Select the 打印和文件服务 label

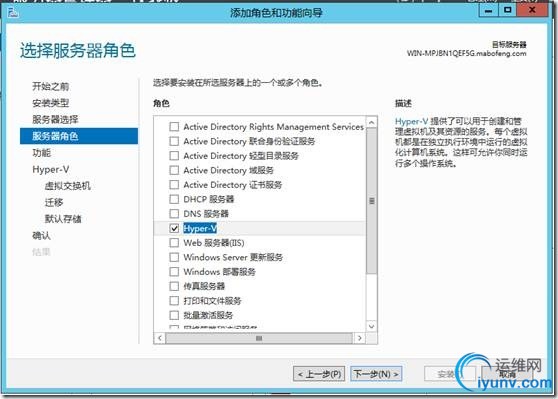pyautogui.click(x=212, y=301)
